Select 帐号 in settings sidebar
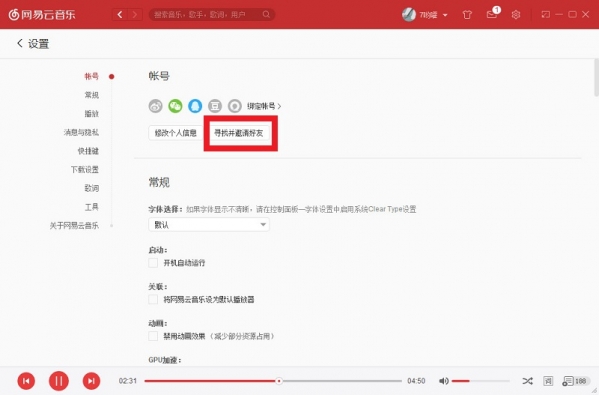The height and width of the screenshot is (395, 599). pyautogui.click(x=92, y=76)
